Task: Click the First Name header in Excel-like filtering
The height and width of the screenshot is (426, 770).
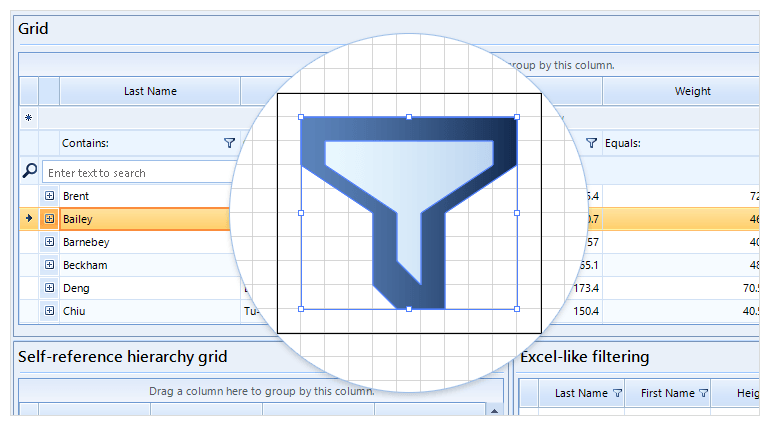Action: pyautogui.click(x=668, y=393)
